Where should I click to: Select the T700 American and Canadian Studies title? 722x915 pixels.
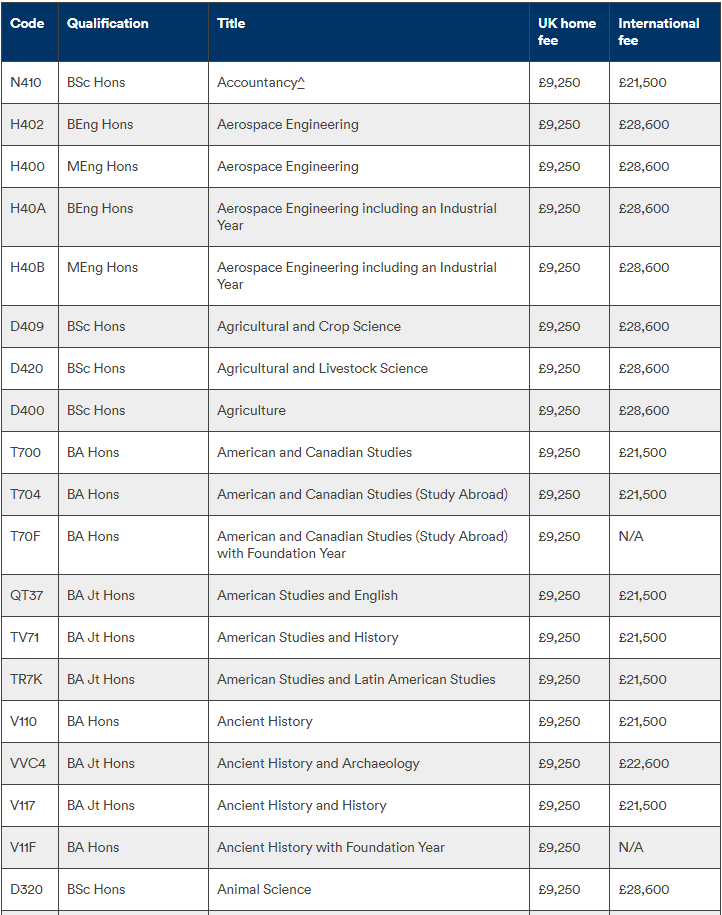[x=314, y=452]
